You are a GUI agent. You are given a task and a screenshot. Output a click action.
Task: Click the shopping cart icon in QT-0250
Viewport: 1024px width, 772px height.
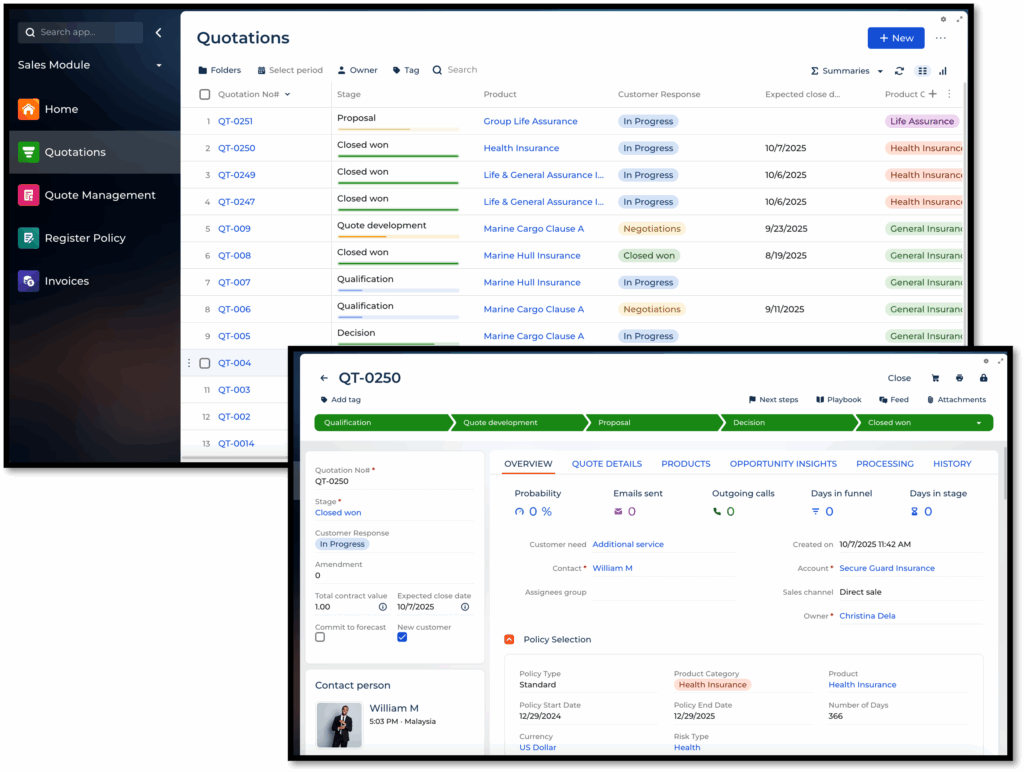point(935,378)
